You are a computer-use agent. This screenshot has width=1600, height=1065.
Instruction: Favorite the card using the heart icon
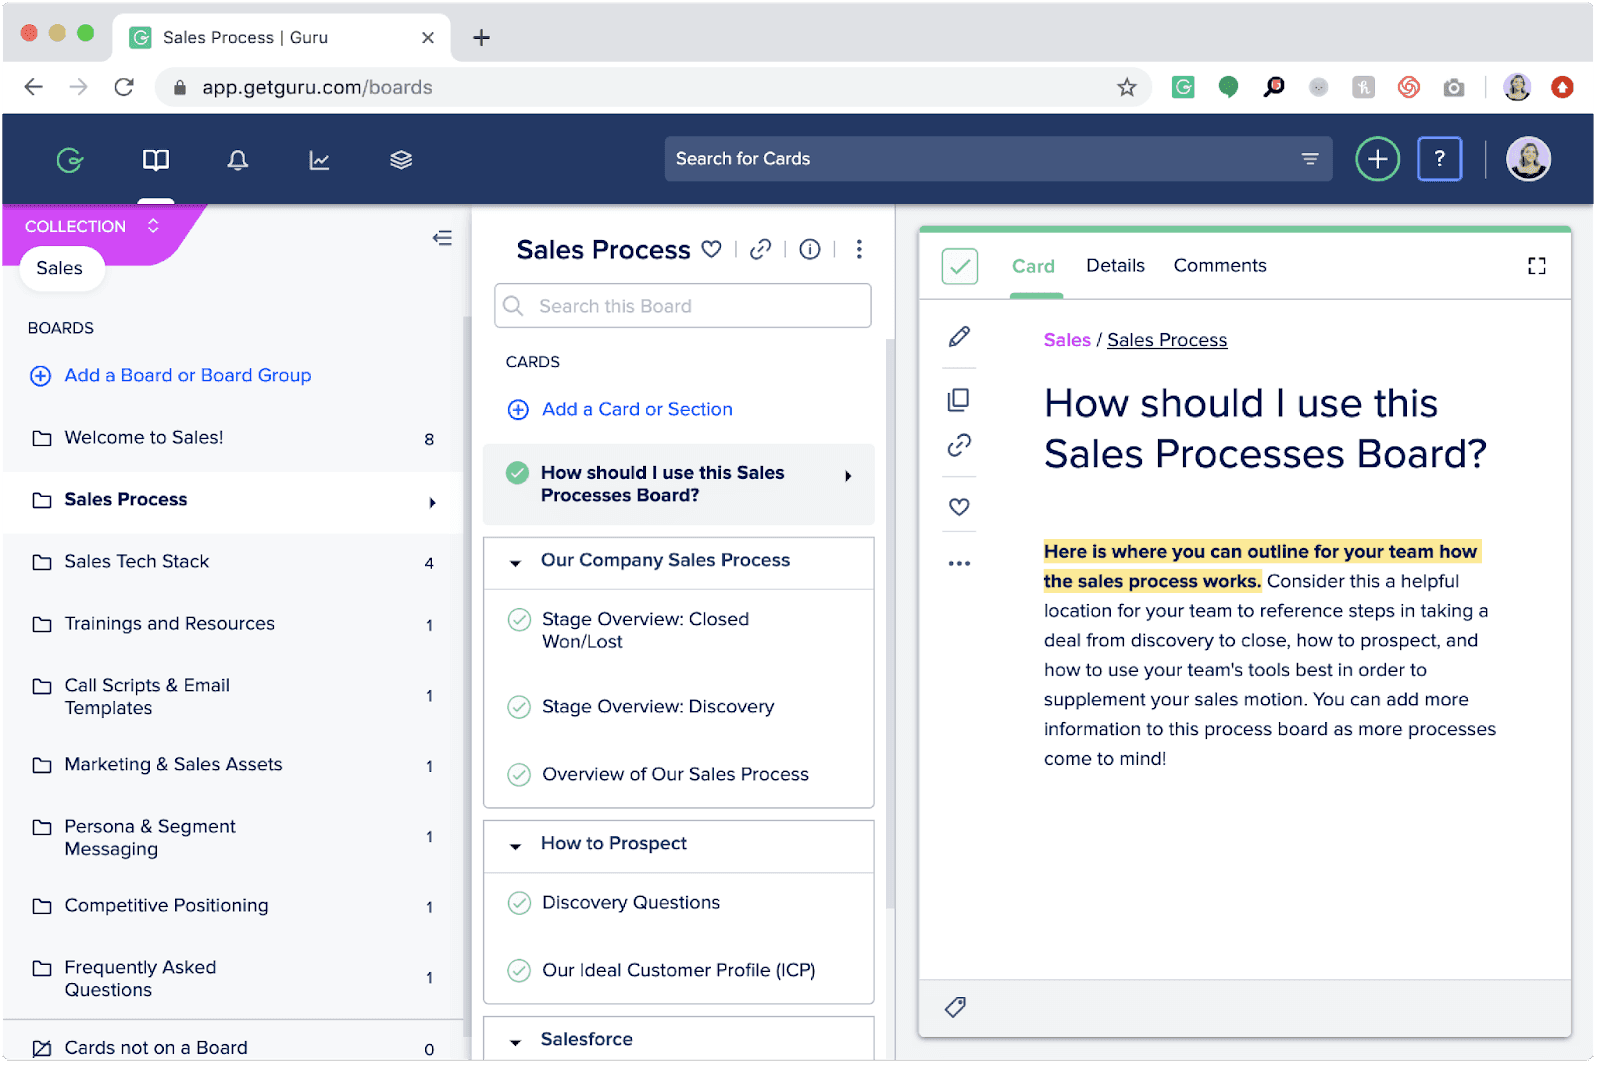point(958,506)
